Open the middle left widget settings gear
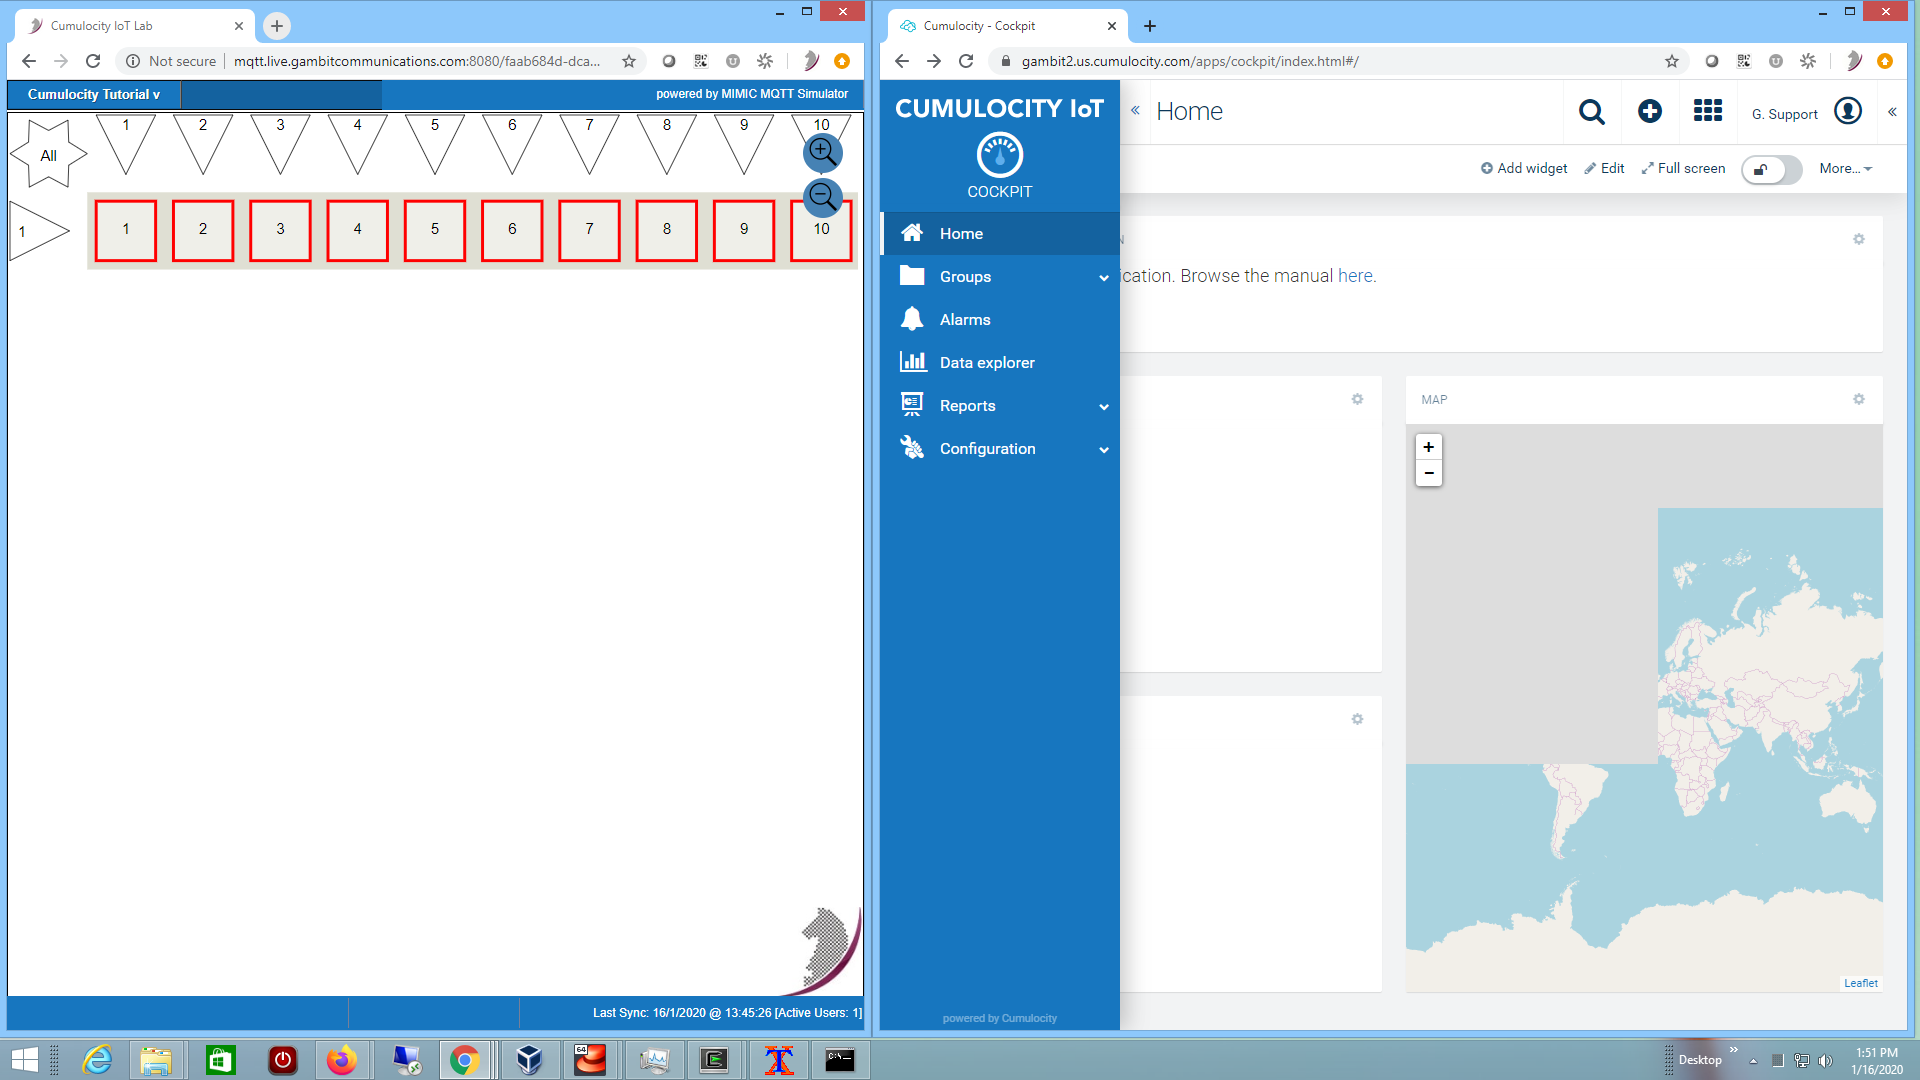Image resolution: width=1920 pixels, height=1080 pixels. pyautogui.click(x=1357, y=399)
